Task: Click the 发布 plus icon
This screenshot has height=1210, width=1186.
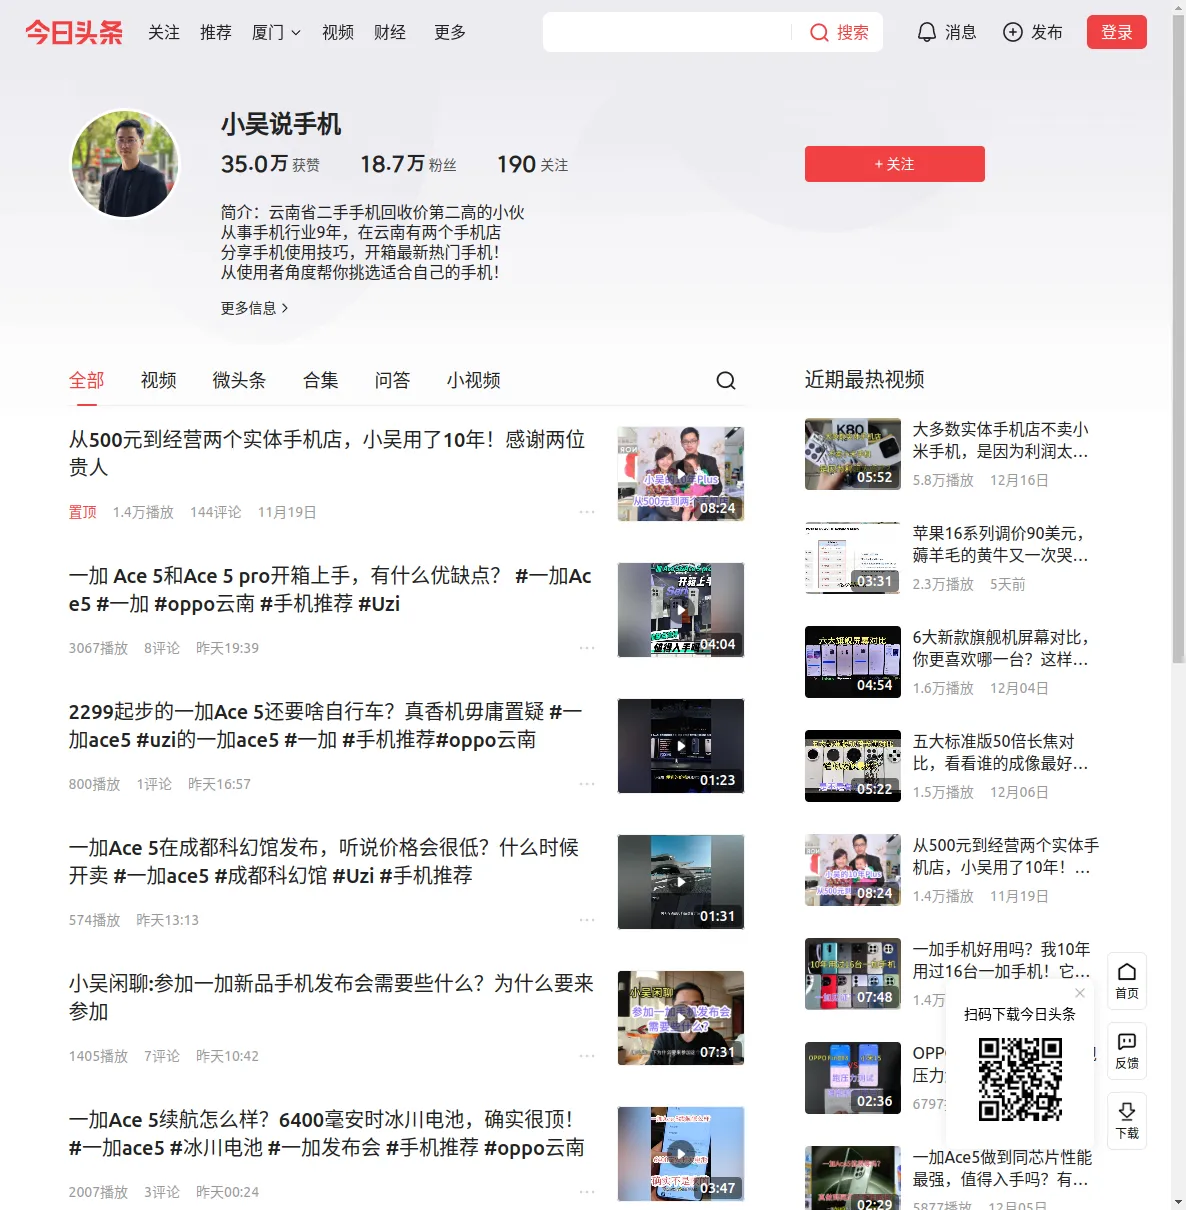Action: coord(1013,32)
